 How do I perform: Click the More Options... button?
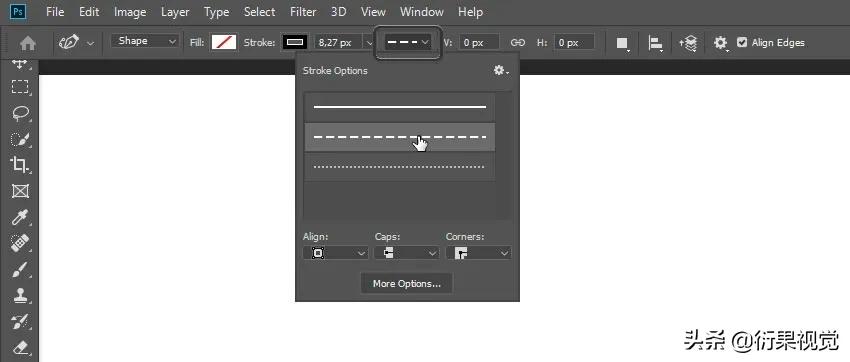click(407, 283)
